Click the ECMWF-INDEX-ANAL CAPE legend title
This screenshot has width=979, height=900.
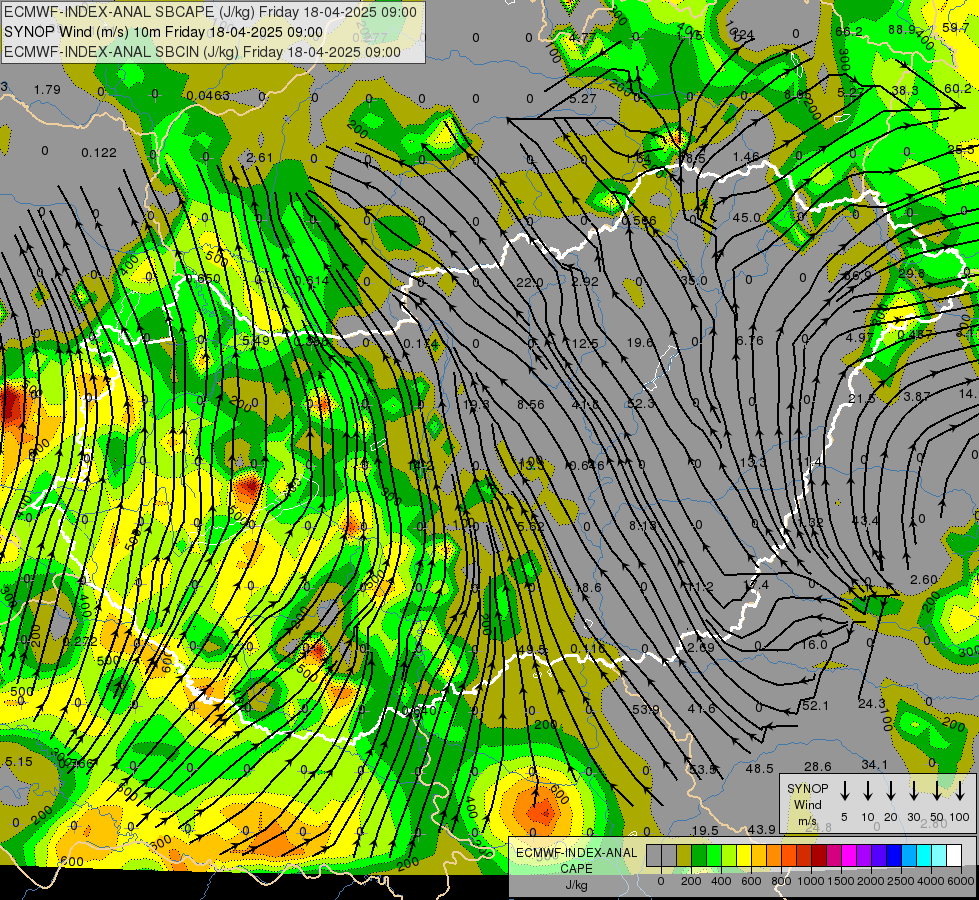tap(576, 869)
